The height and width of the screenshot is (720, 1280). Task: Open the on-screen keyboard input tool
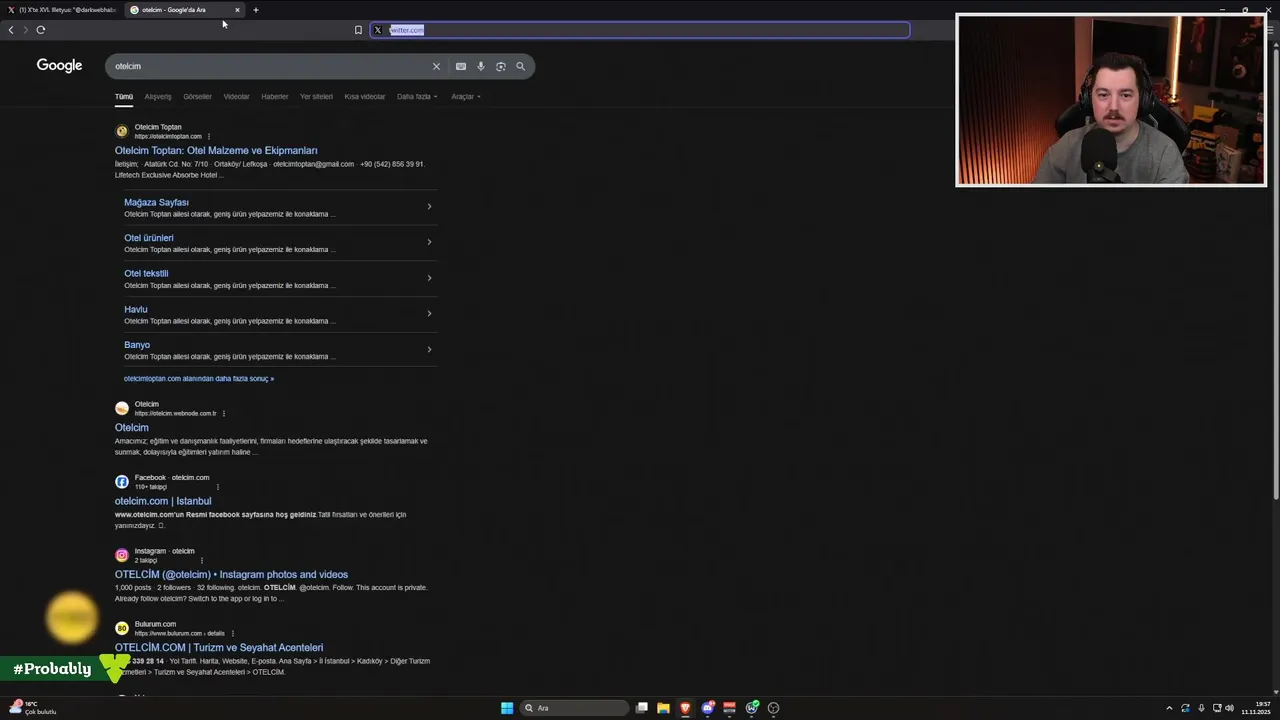tap(460, 66)
